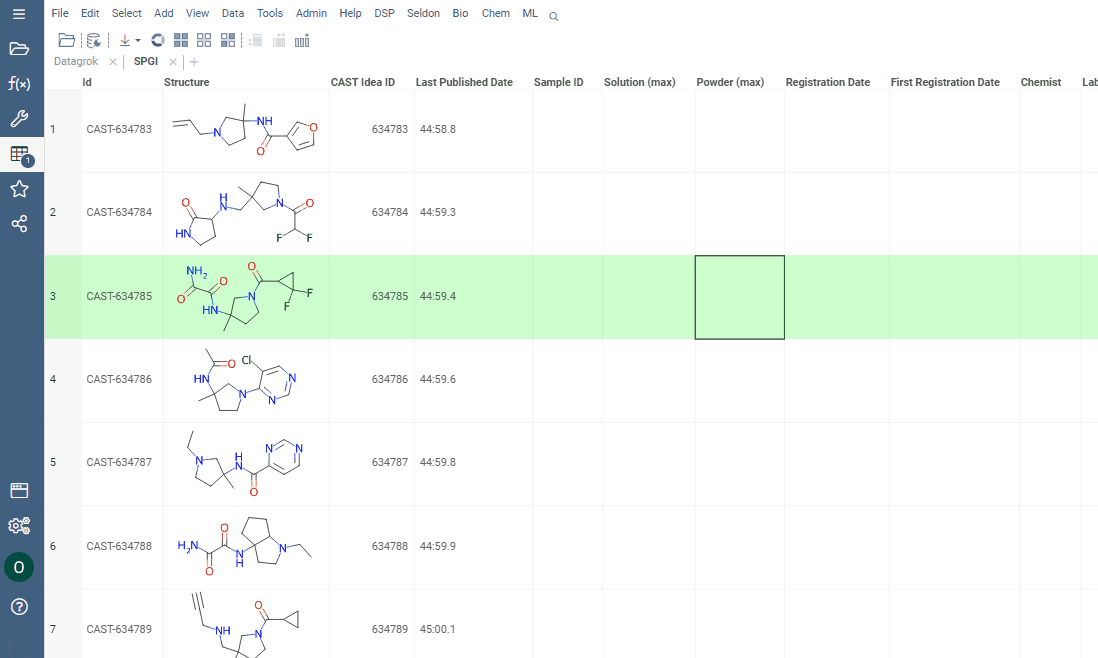Open the Chem menu
The image size is (1098, 658).
pos(495,13)
